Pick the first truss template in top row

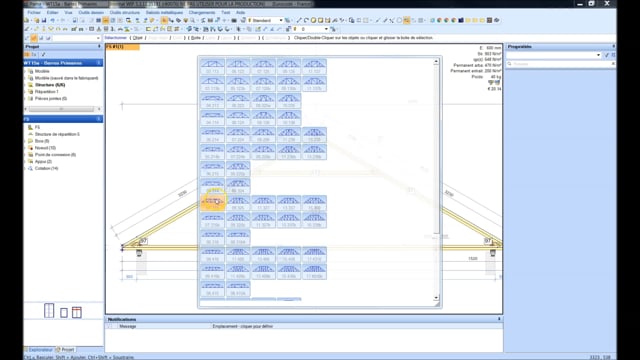(212, 67)
